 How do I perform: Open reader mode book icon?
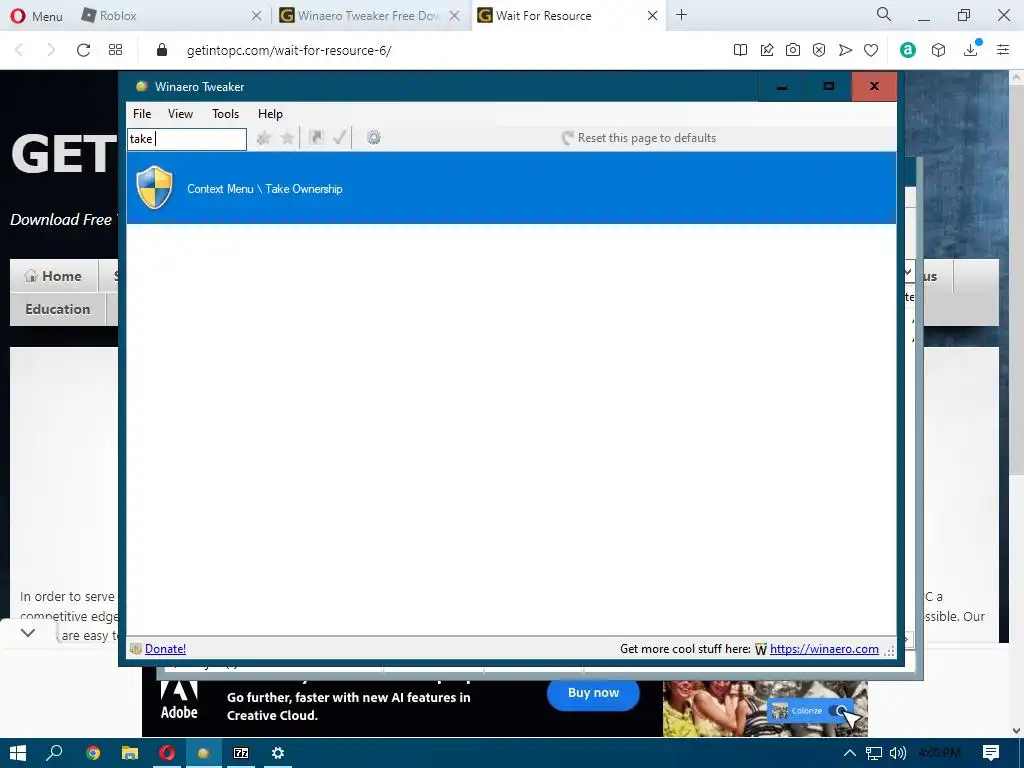pos(740,50)
